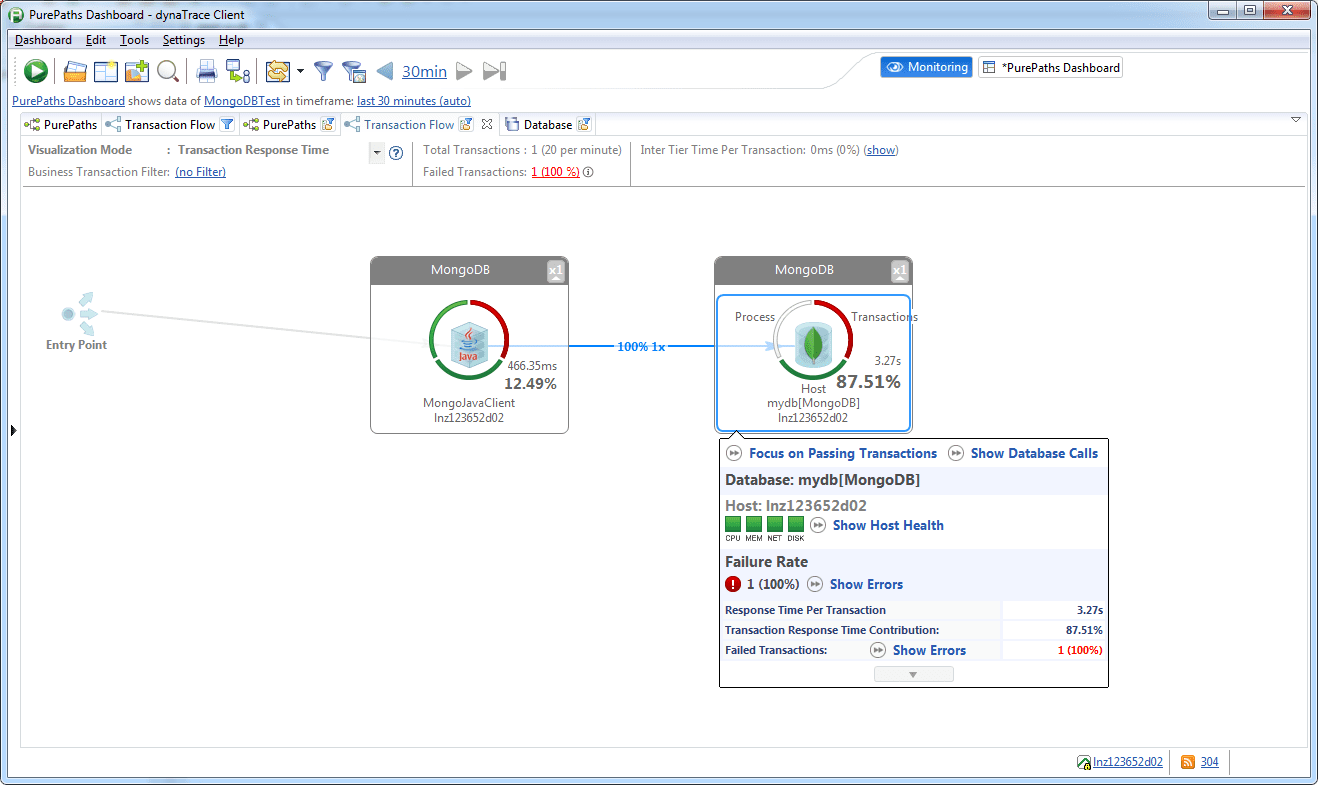Image resolution: width=1318 pixels, height=785 pixels.
Task: Open dashlet view menu triangle at right
Action: [1296, 120]
